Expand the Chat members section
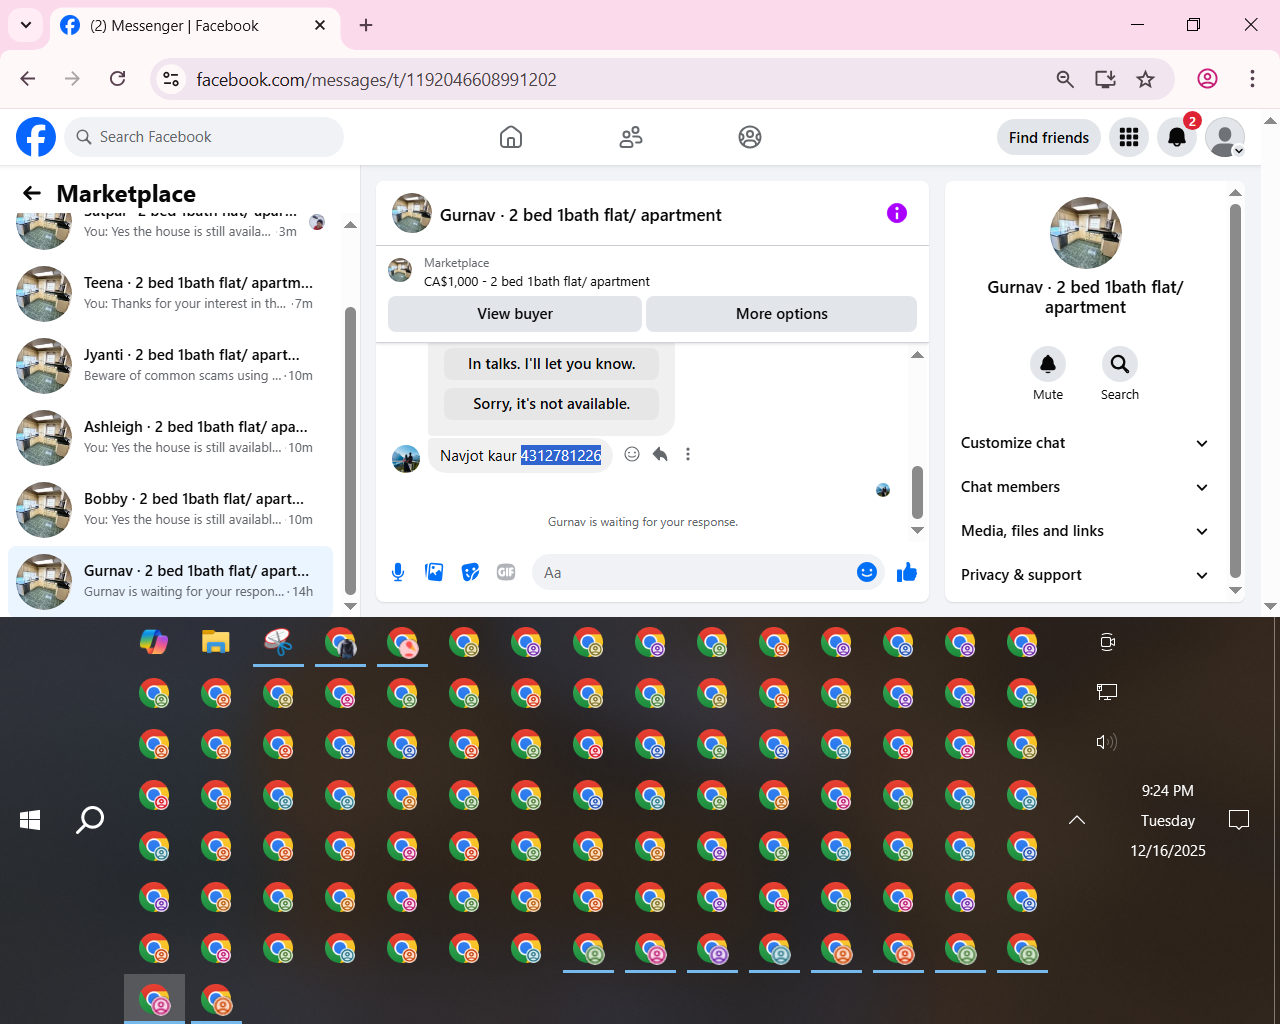Viewport: 1280px width, 1024px height. pos(1085,487)
